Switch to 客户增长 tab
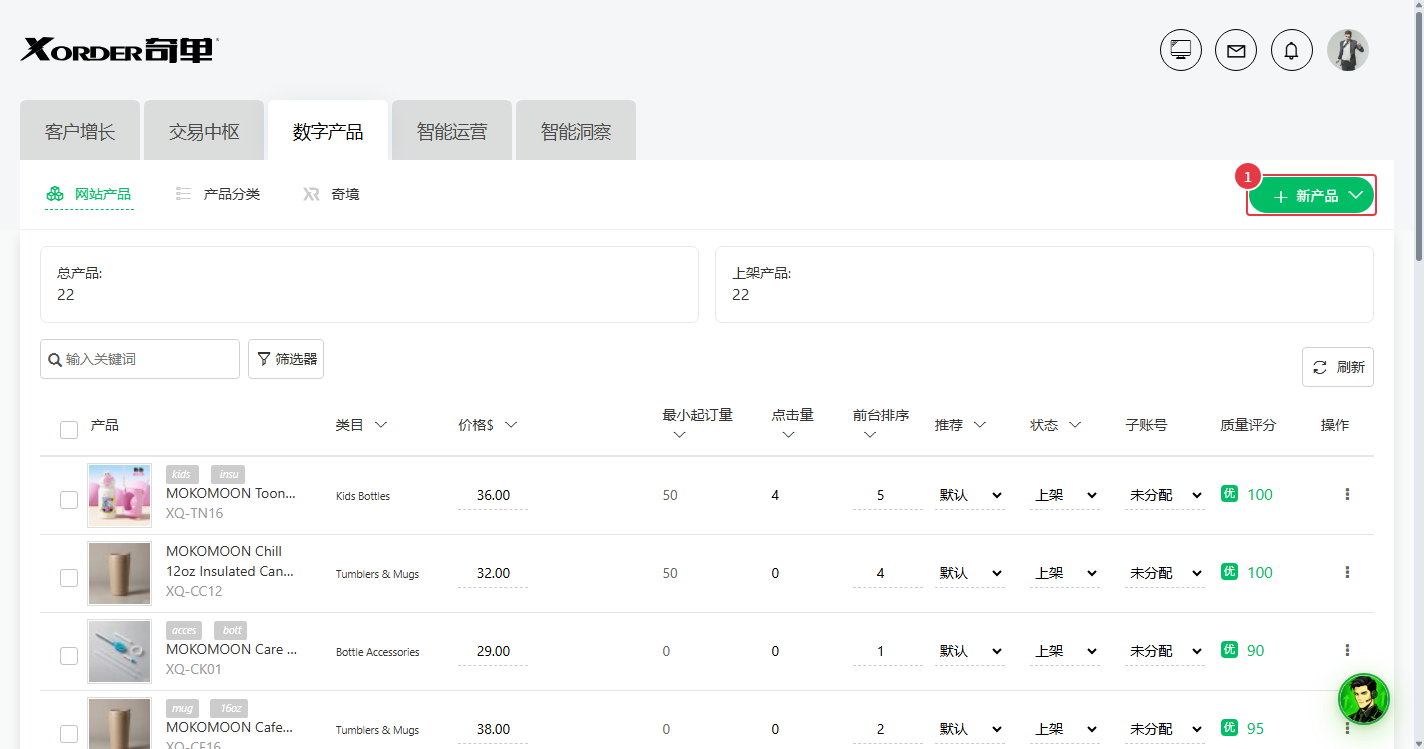The width and height of the screenshot is (1424, 749). pos(80,131)
